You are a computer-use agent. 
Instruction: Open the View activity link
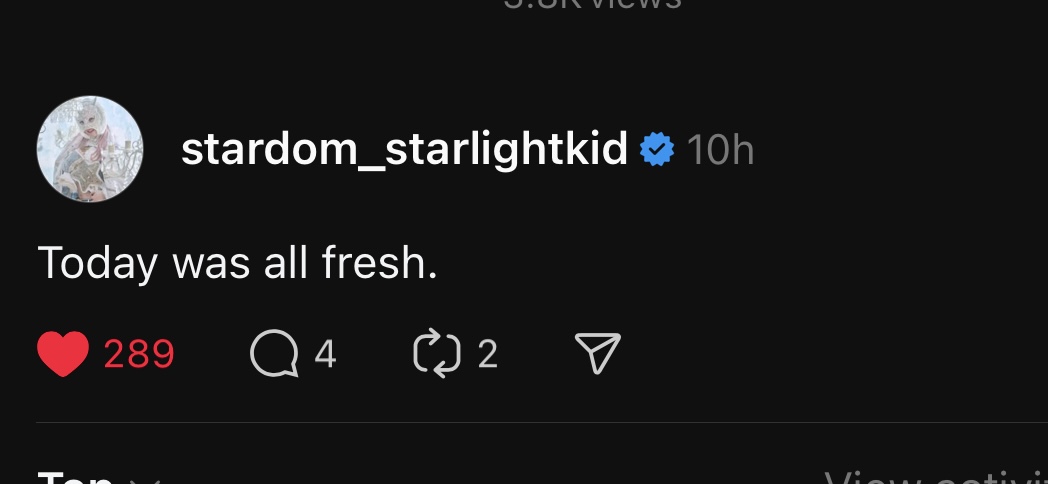[x=936, y=477]
